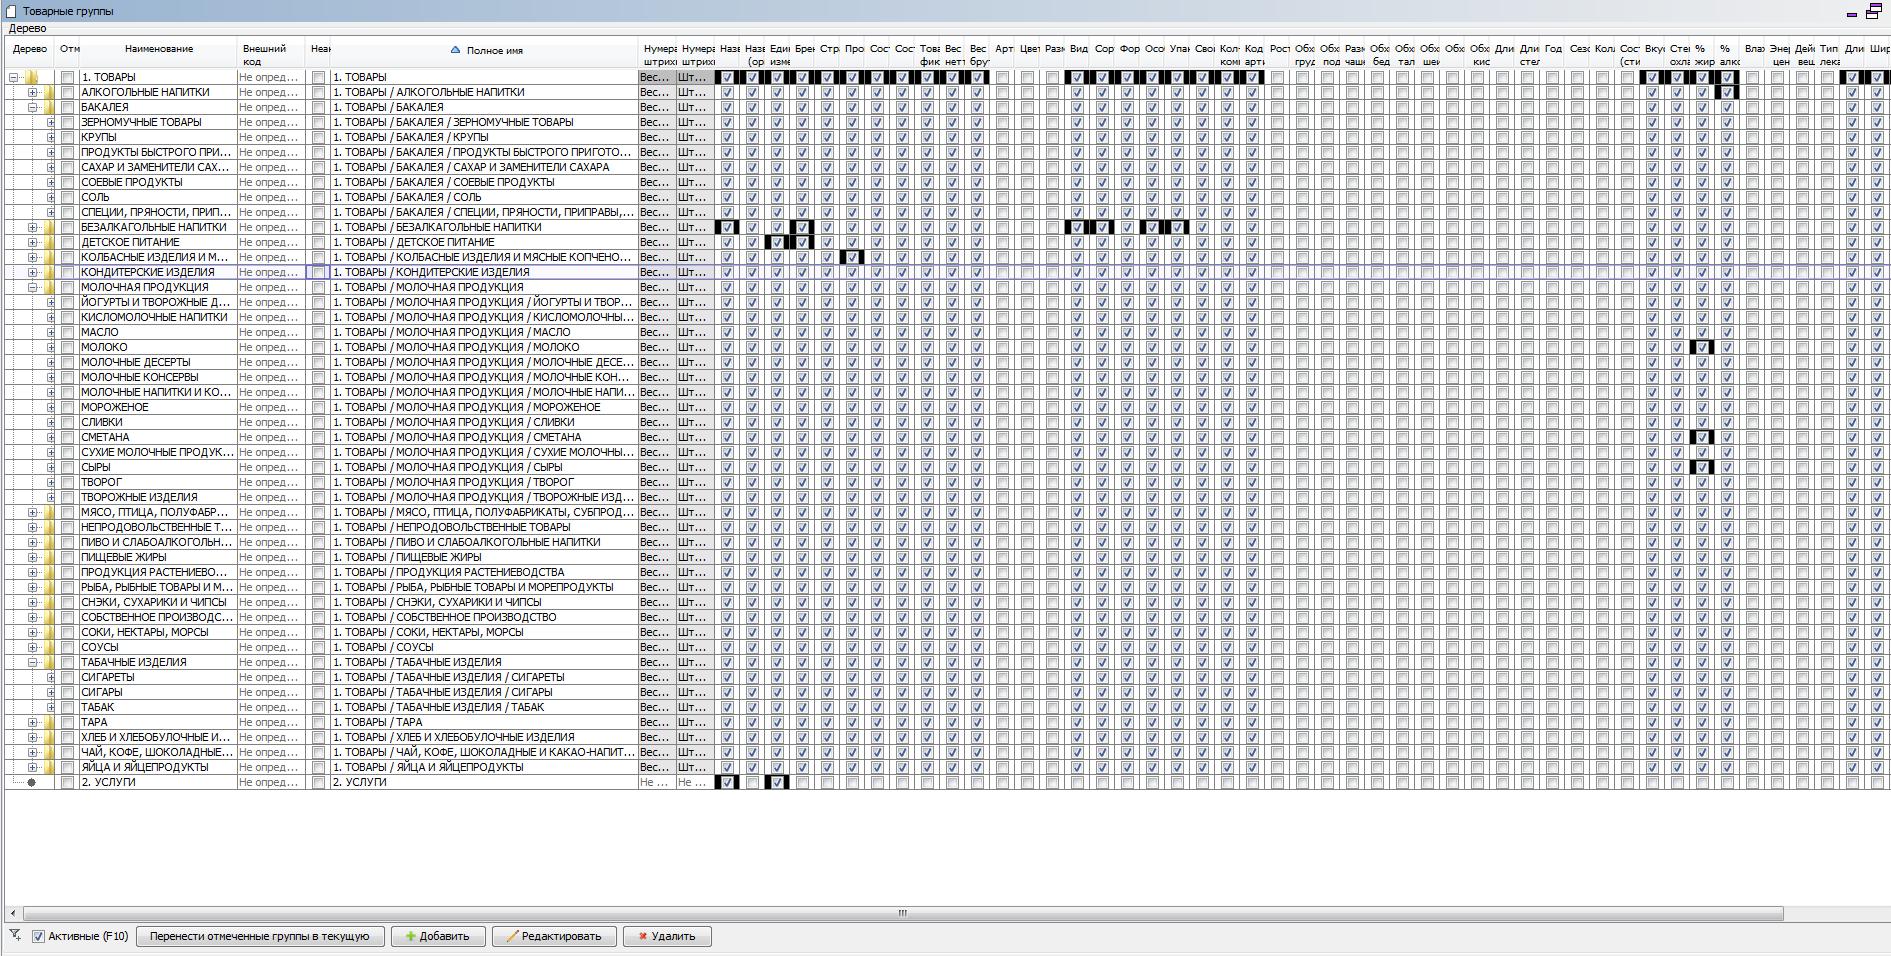Click the sort arrow in Полное имя header

[x=455, y=50]
